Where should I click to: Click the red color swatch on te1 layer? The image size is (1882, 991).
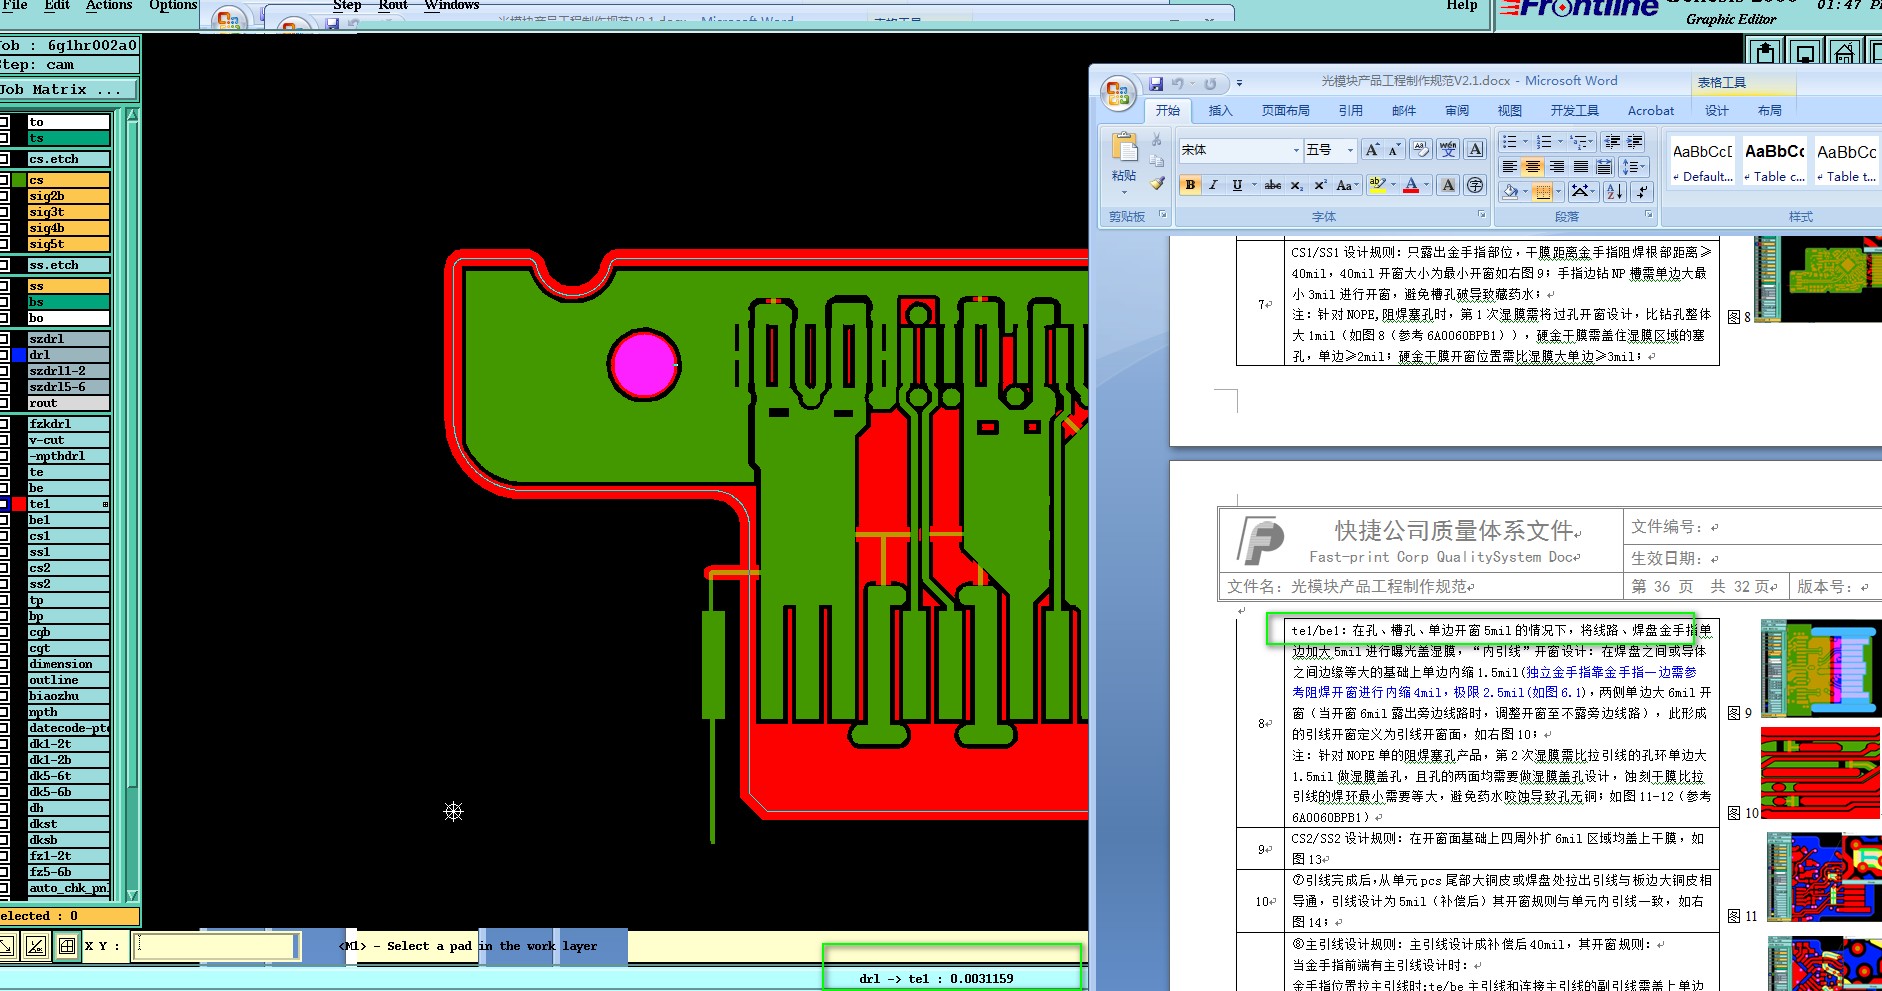click(x=19, y=504)
